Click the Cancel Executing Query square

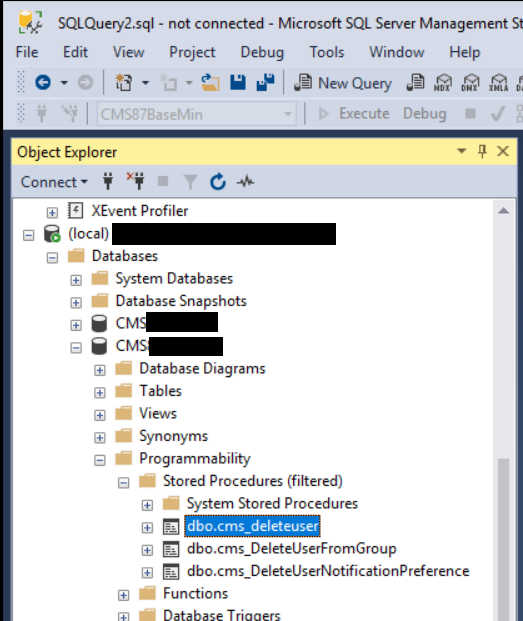pyautogui.click(x=470, y=114)
